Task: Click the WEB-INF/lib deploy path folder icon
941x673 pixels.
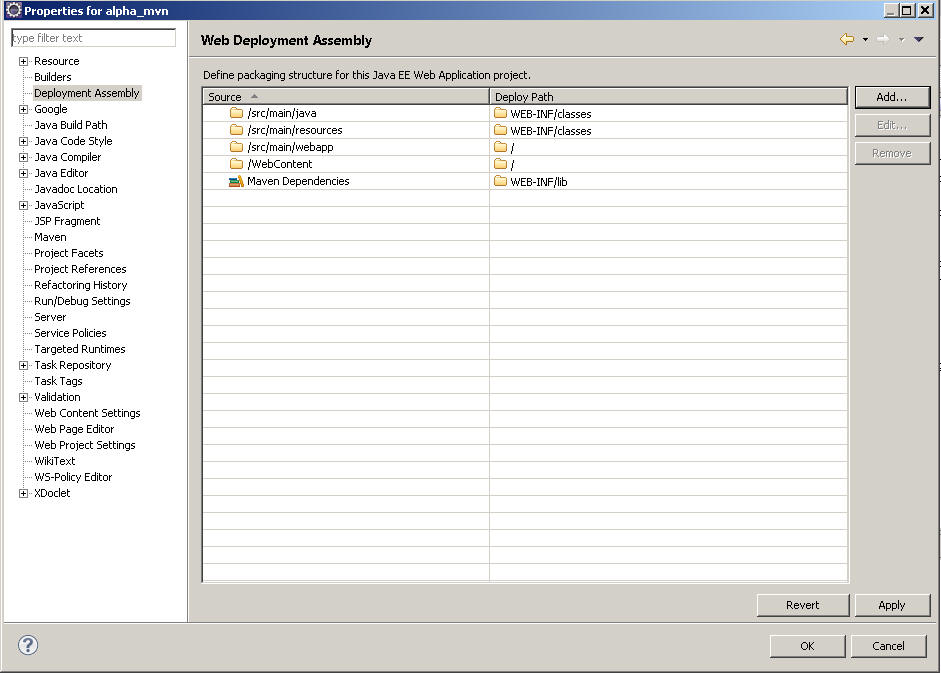Action: click(501, 181)
